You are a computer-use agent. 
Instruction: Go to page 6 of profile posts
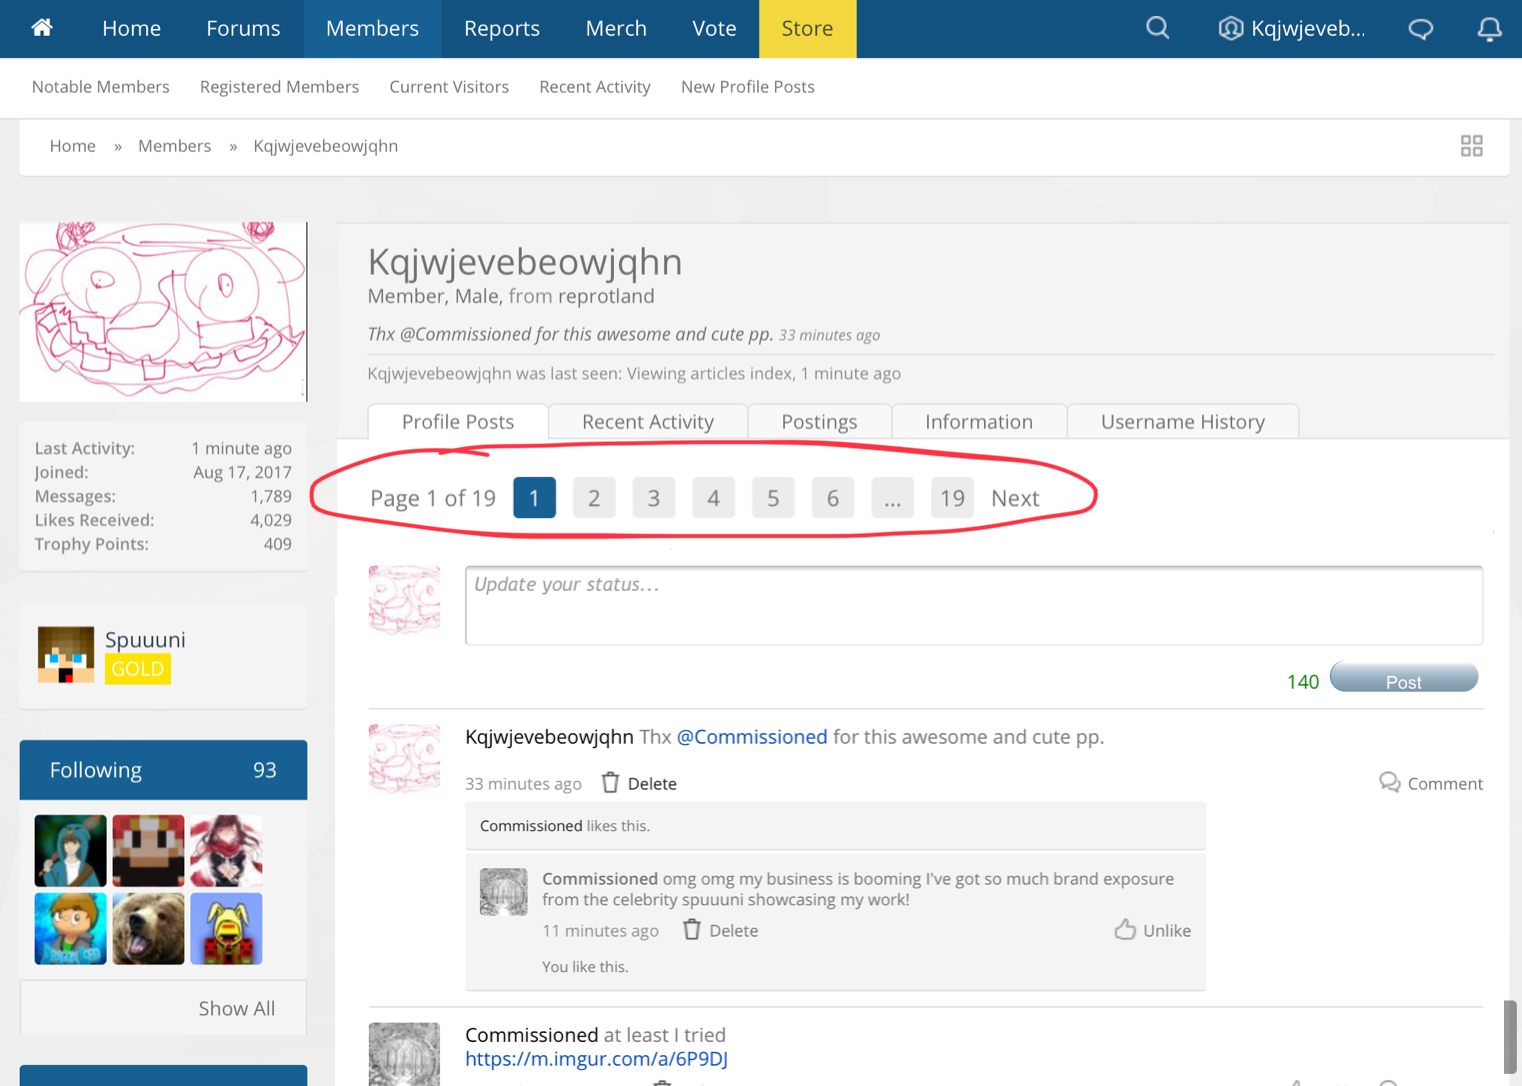[833, 498]
